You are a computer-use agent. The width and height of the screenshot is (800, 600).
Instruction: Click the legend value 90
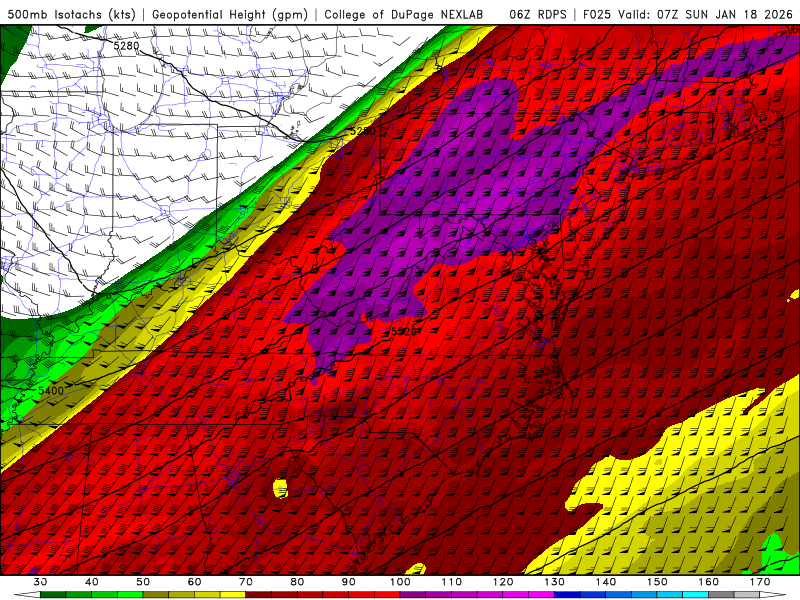click(x=348, y=582)
